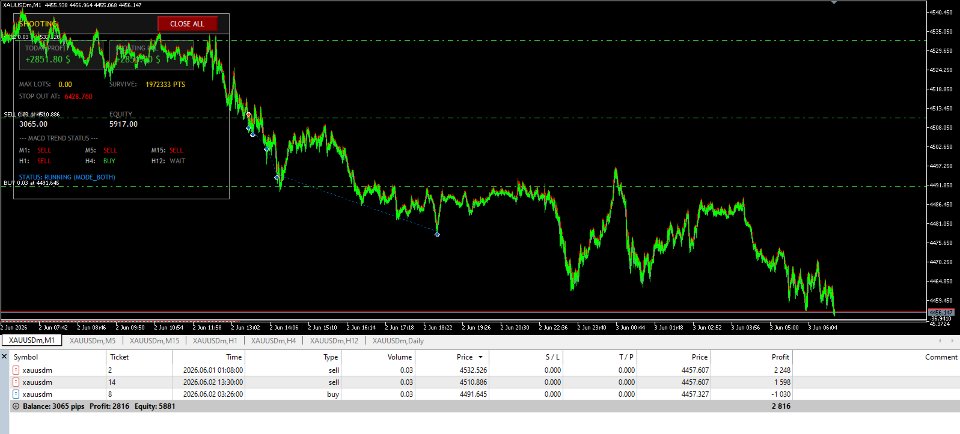Click the circle icon beside Balance summary

pos(16,406)
